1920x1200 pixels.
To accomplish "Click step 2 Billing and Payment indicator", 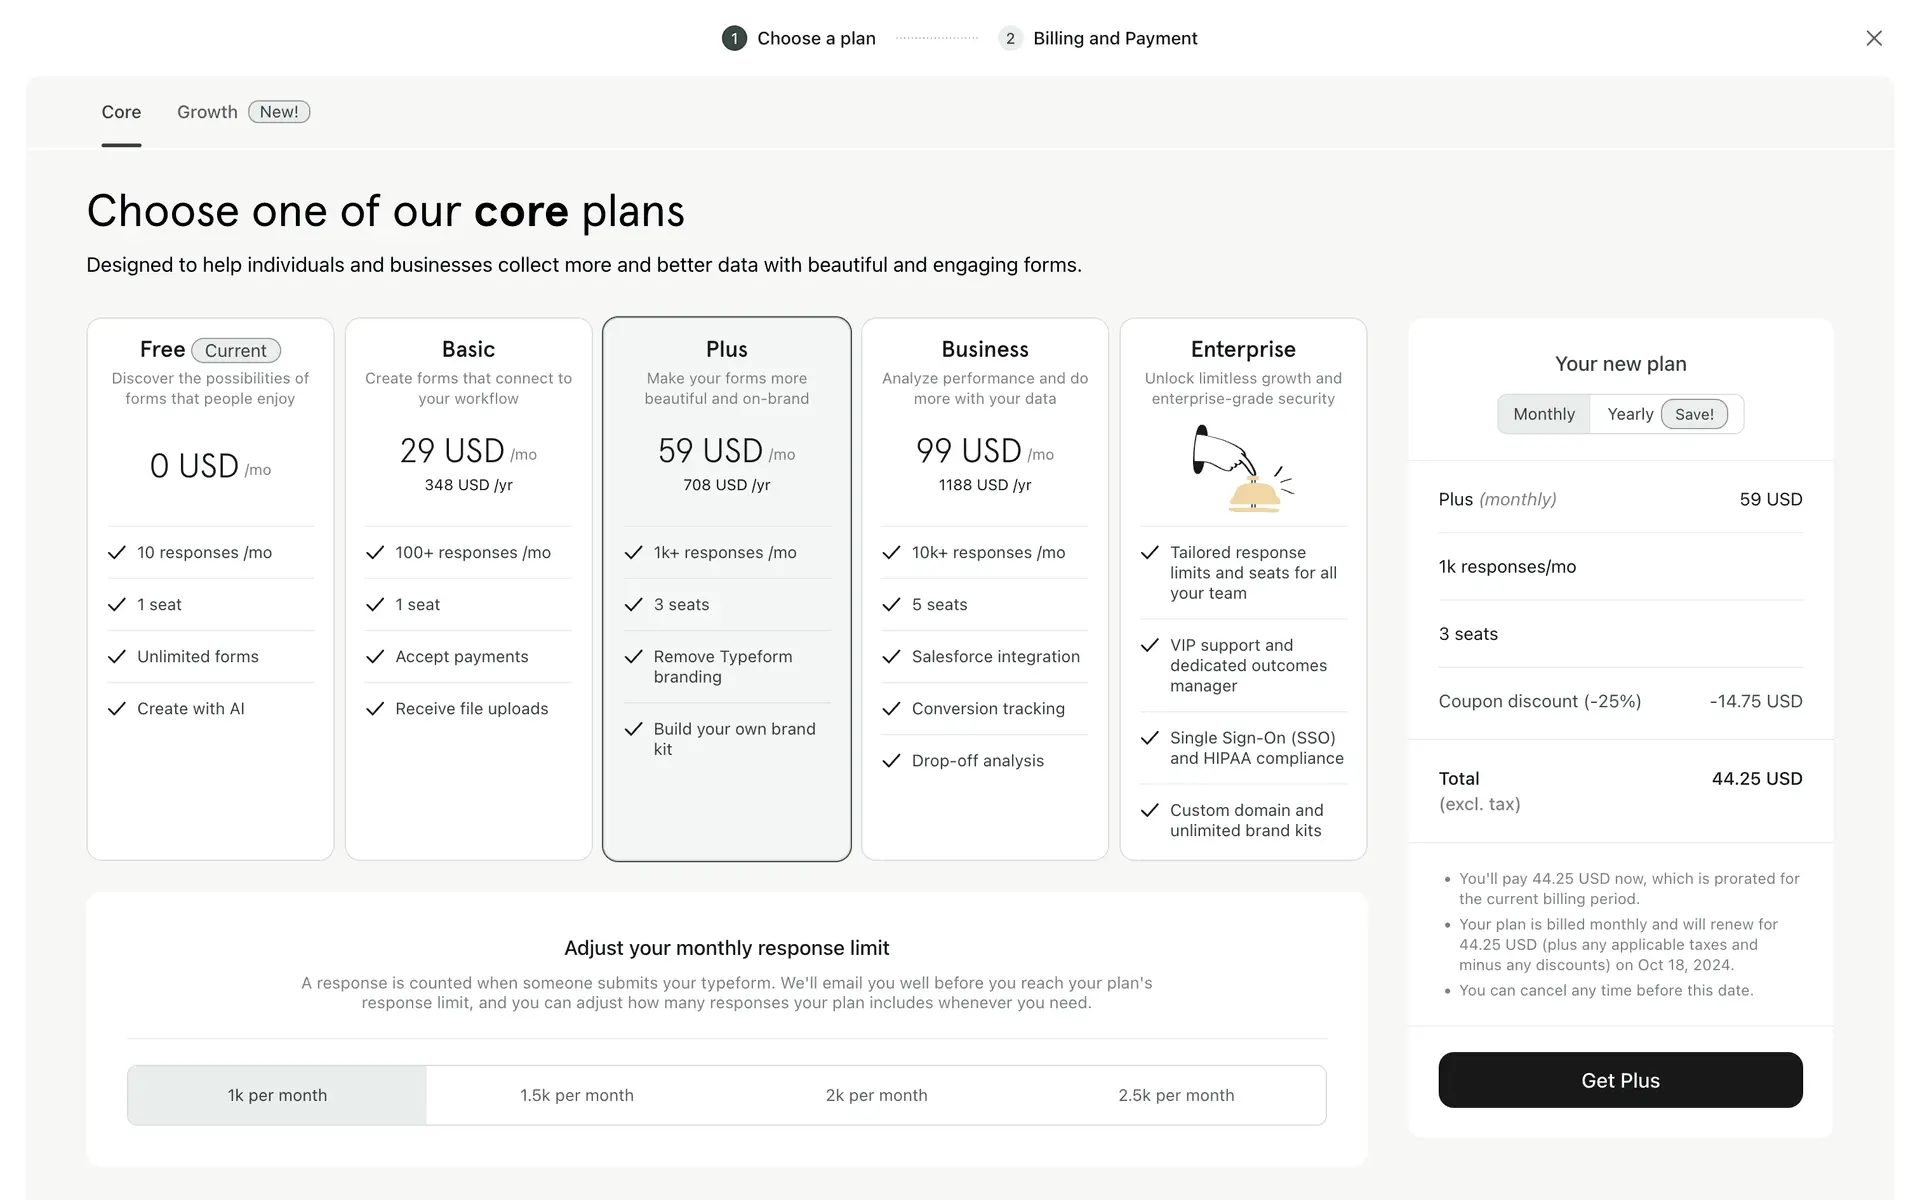I will (1097, 38).
